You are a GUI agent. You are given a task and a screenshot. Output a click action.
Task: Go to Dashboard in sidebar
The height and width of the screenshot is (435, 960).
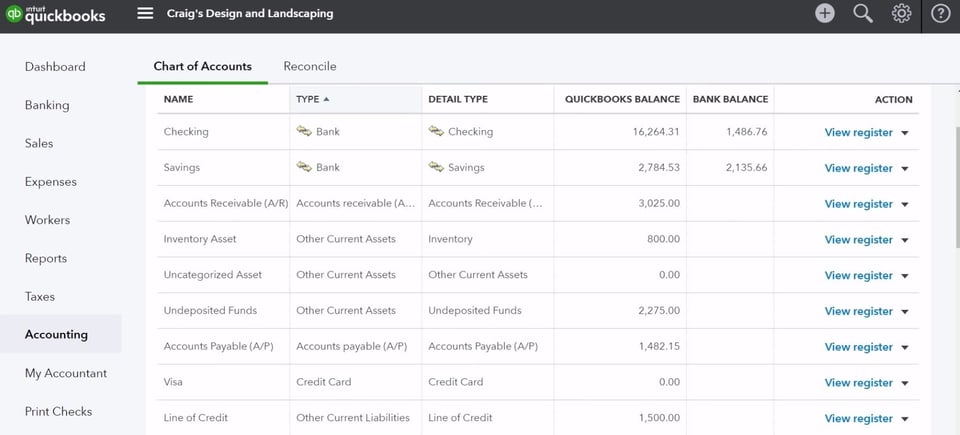55,67
